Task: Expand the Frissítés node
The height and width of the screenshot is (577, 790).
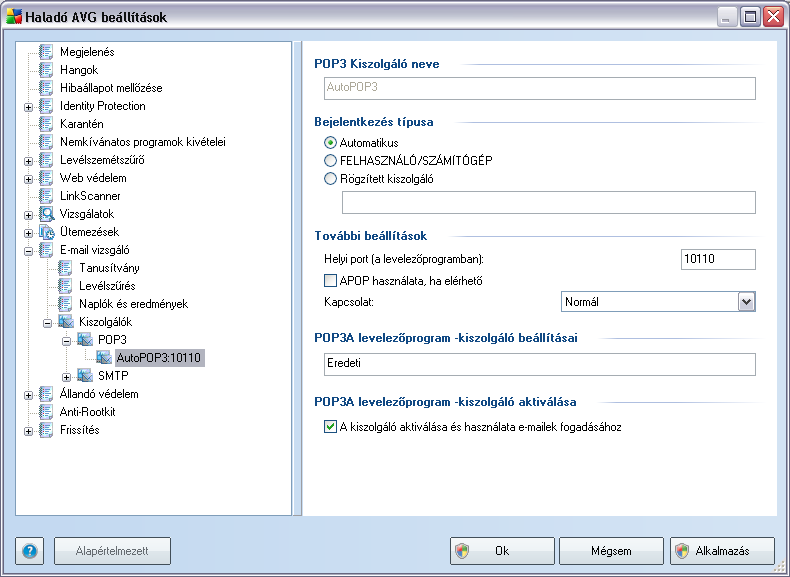Action: [28, 431]
